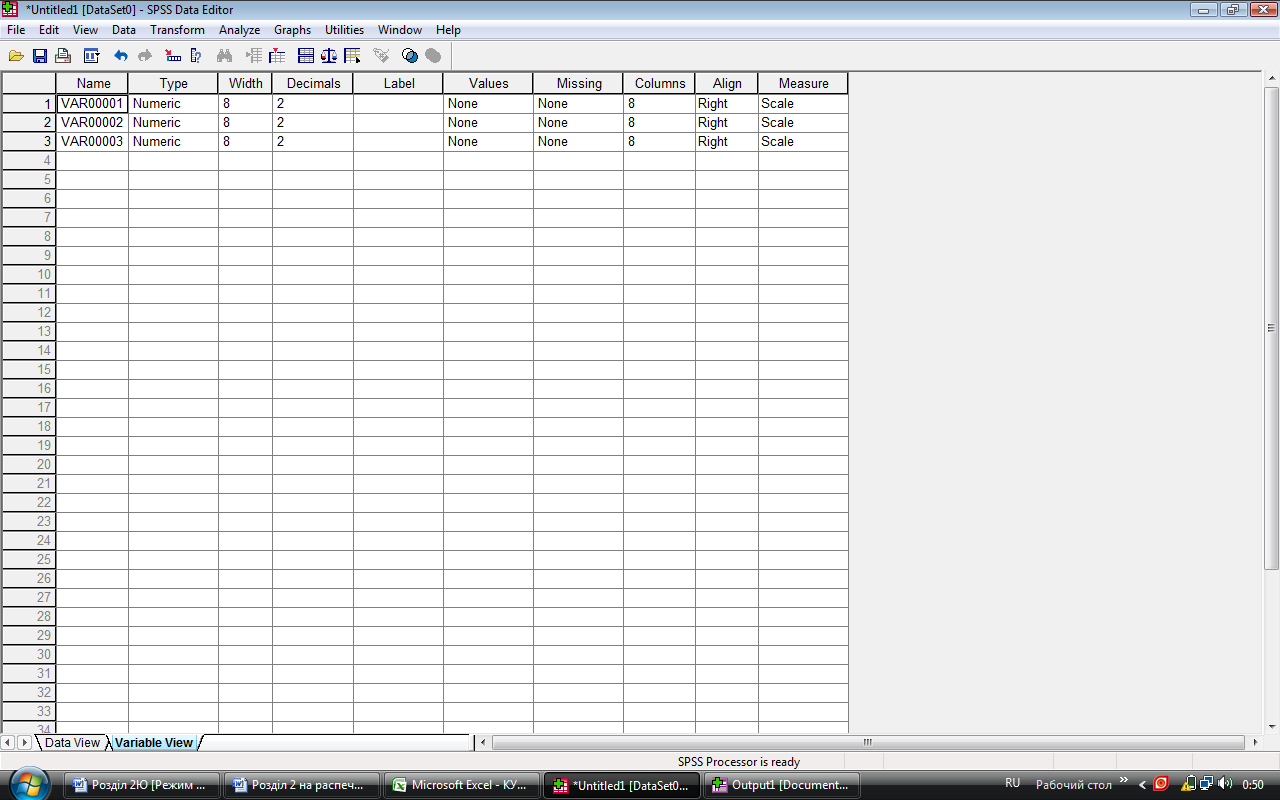The height and width of the screenshot is (800, 1280).
Task: Open the Window menu
Action: pyautogui.click(x=400, y=30)
